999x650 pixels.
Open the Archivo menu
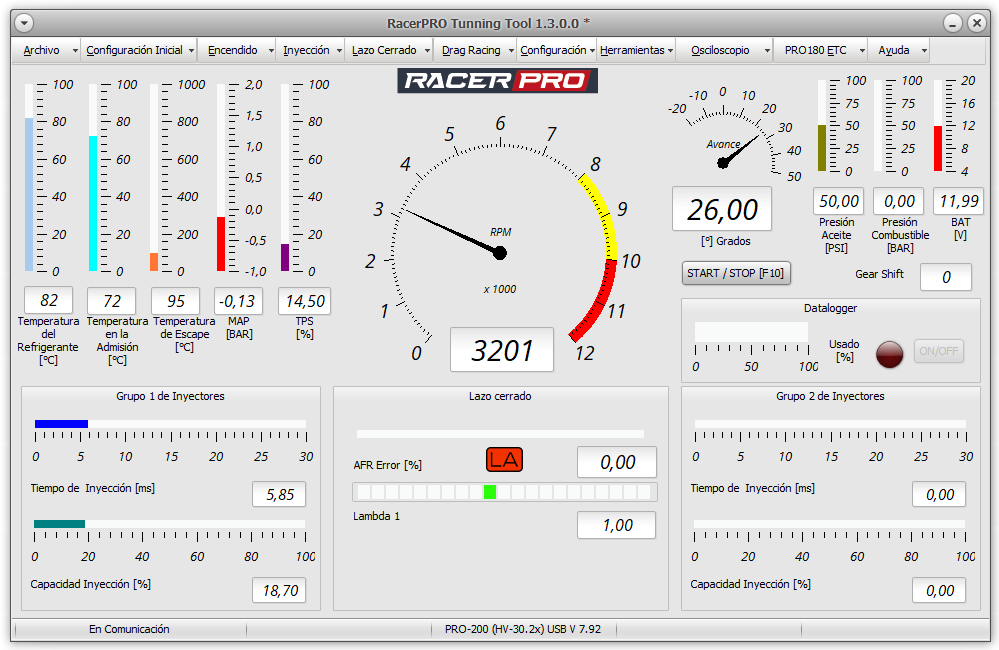coord(41,50)
